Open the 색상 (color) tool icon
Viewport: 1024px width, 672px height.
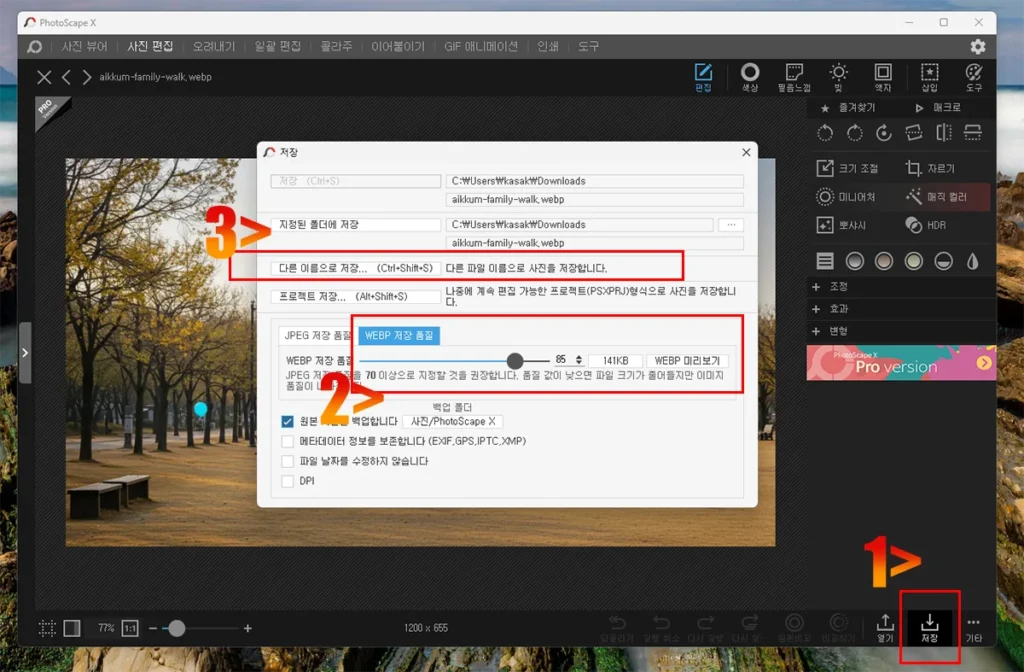click(x=749, y=76)
